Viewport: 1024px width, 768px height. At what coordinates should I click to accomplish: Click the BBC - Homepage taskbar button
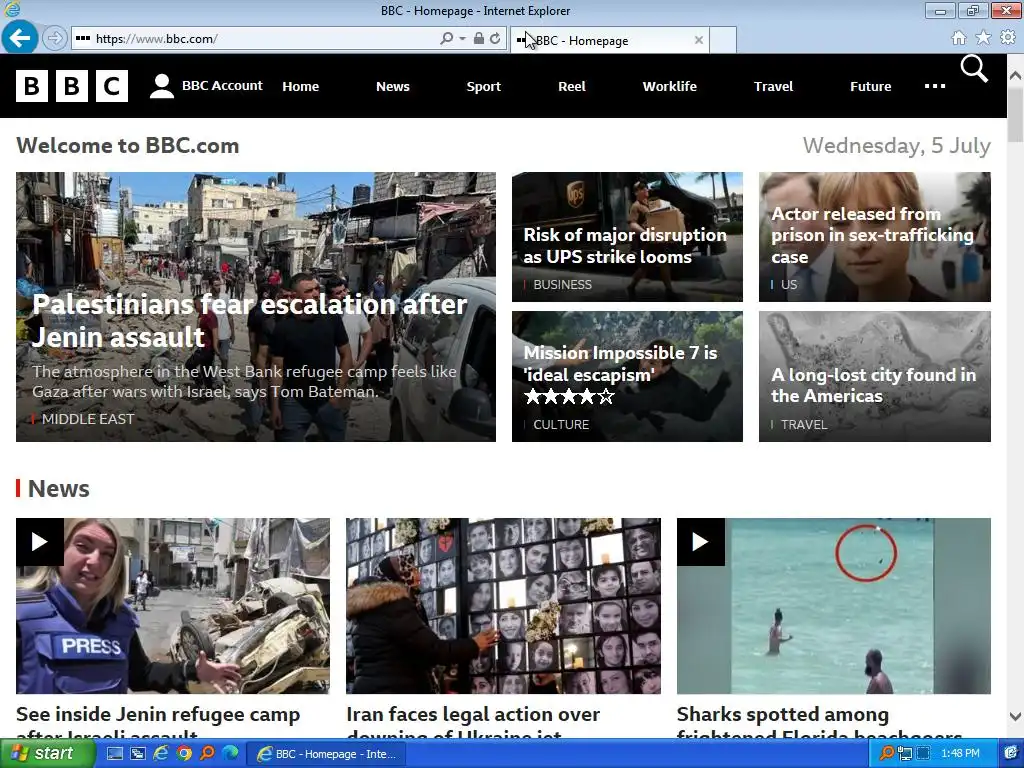point(327,754)
